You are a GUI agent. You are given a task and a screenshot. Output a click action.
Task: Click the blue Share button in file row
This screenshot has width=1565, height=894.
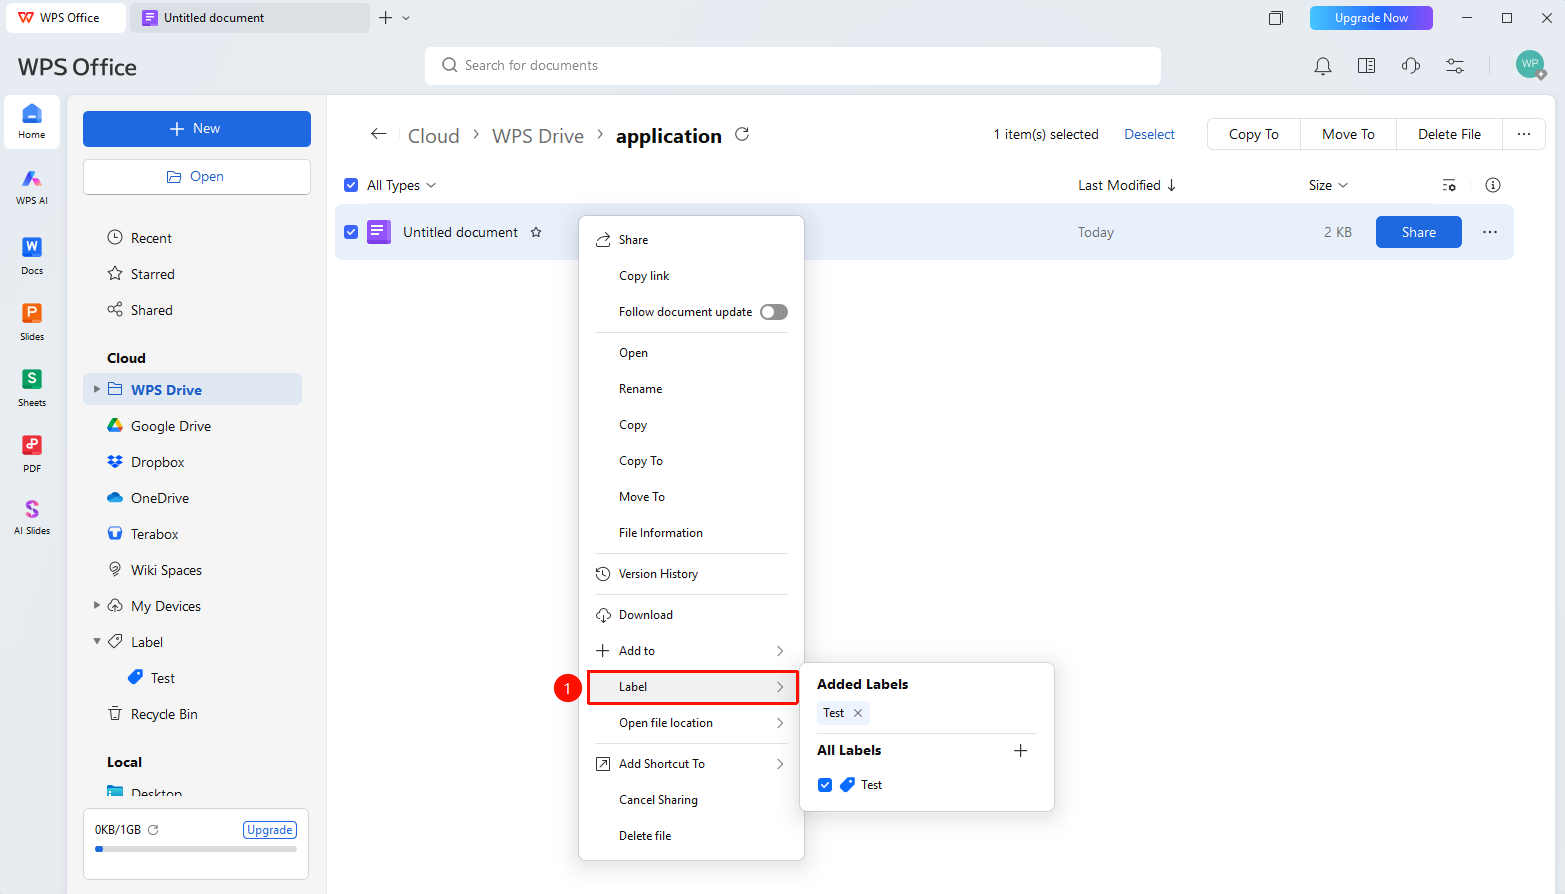coord(1418,232)
